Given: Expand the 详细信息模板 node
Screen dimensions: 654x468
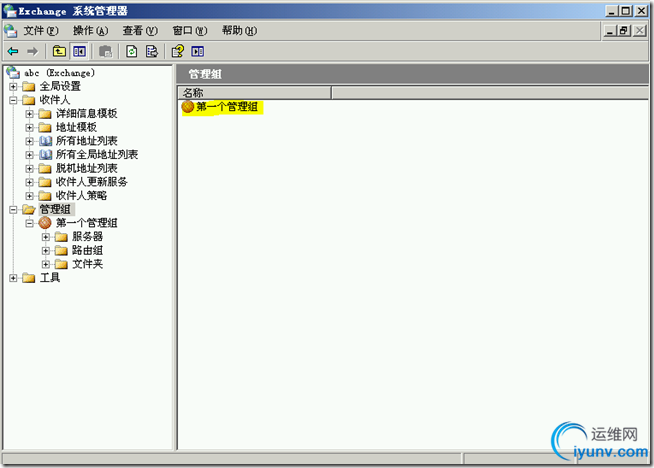Looking at the screenshot, I should [29, 114].
